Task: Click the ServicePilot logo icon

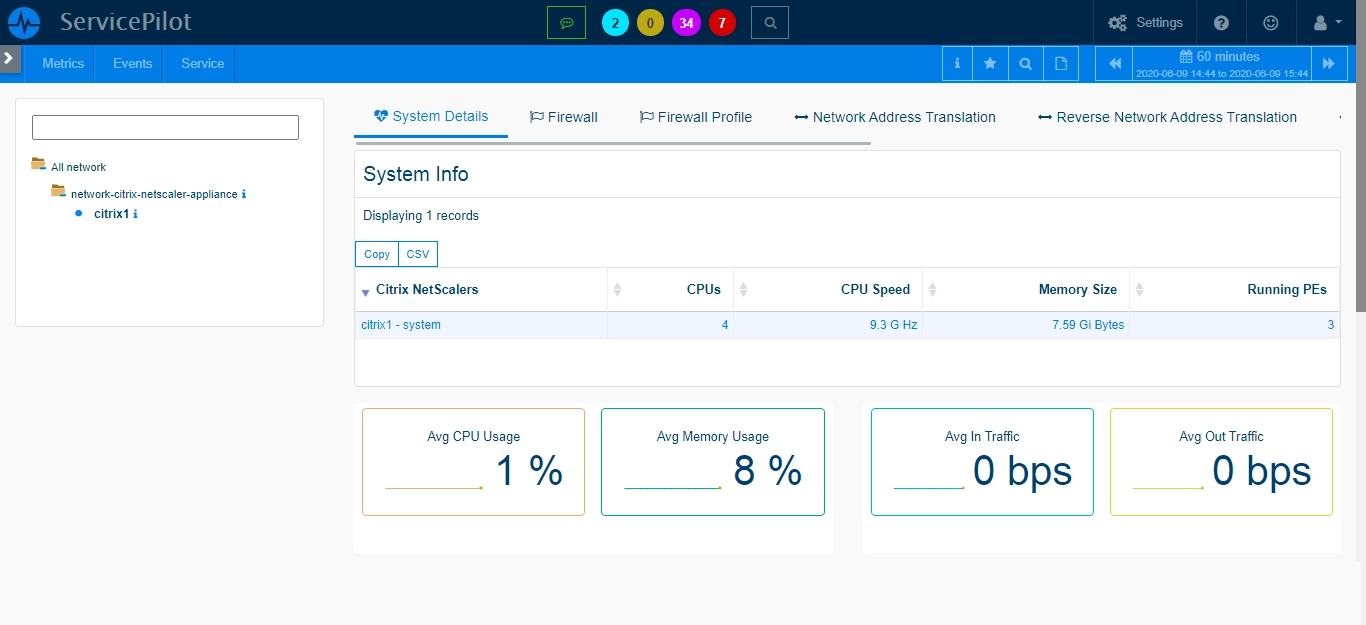Action: [x=24, y=22]
